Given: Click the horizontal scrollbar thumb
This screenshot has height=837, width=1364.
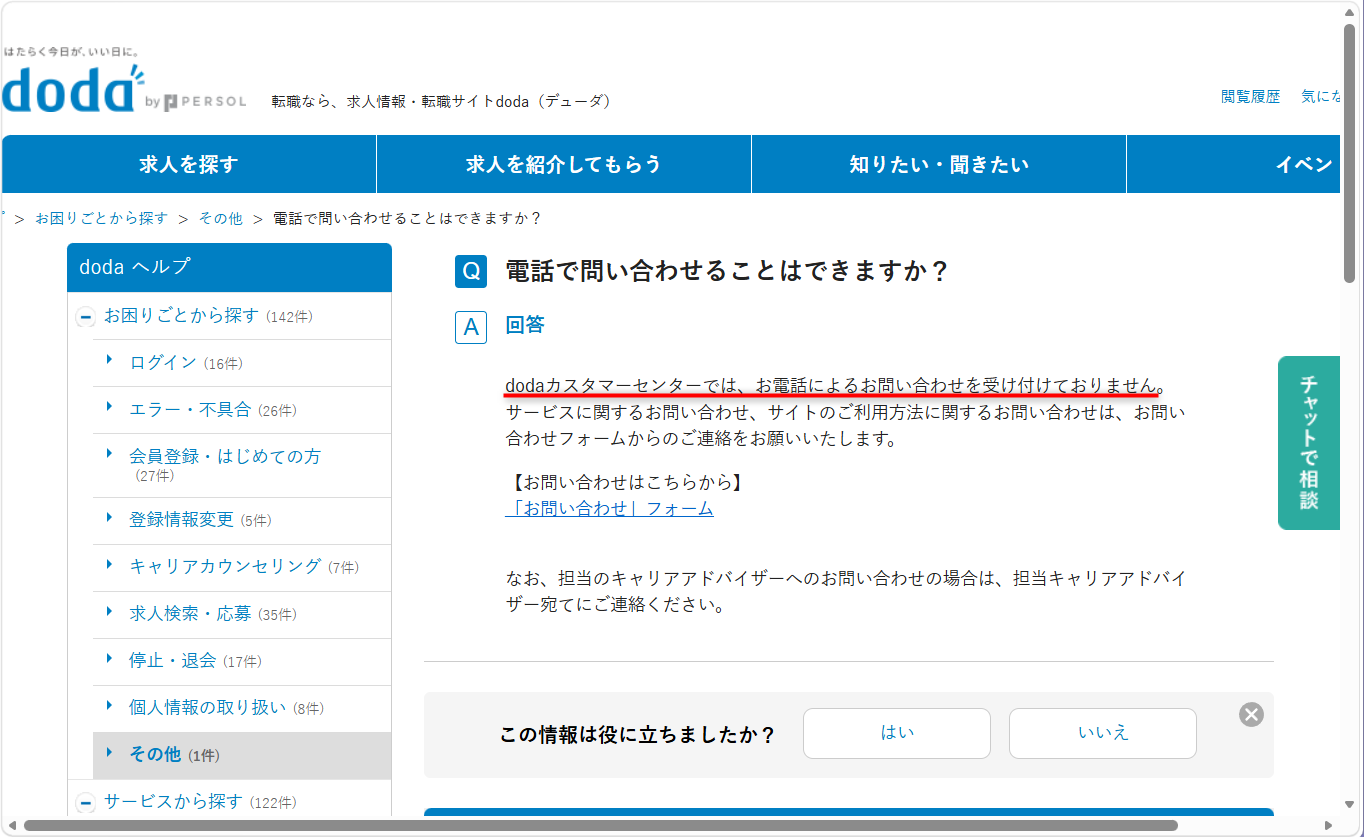Looking at the screenshot, I should 600,826.
